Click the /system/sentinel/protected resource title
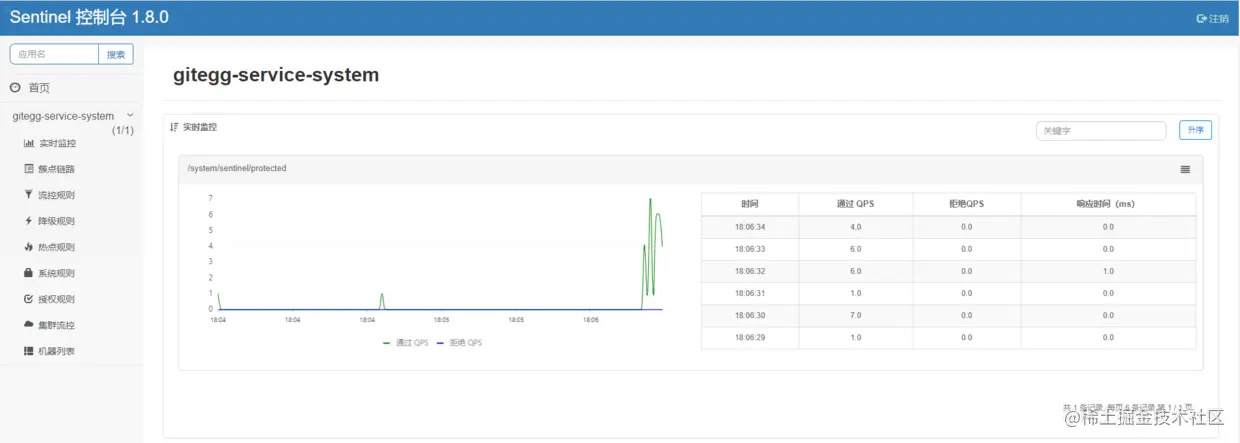 237,168
